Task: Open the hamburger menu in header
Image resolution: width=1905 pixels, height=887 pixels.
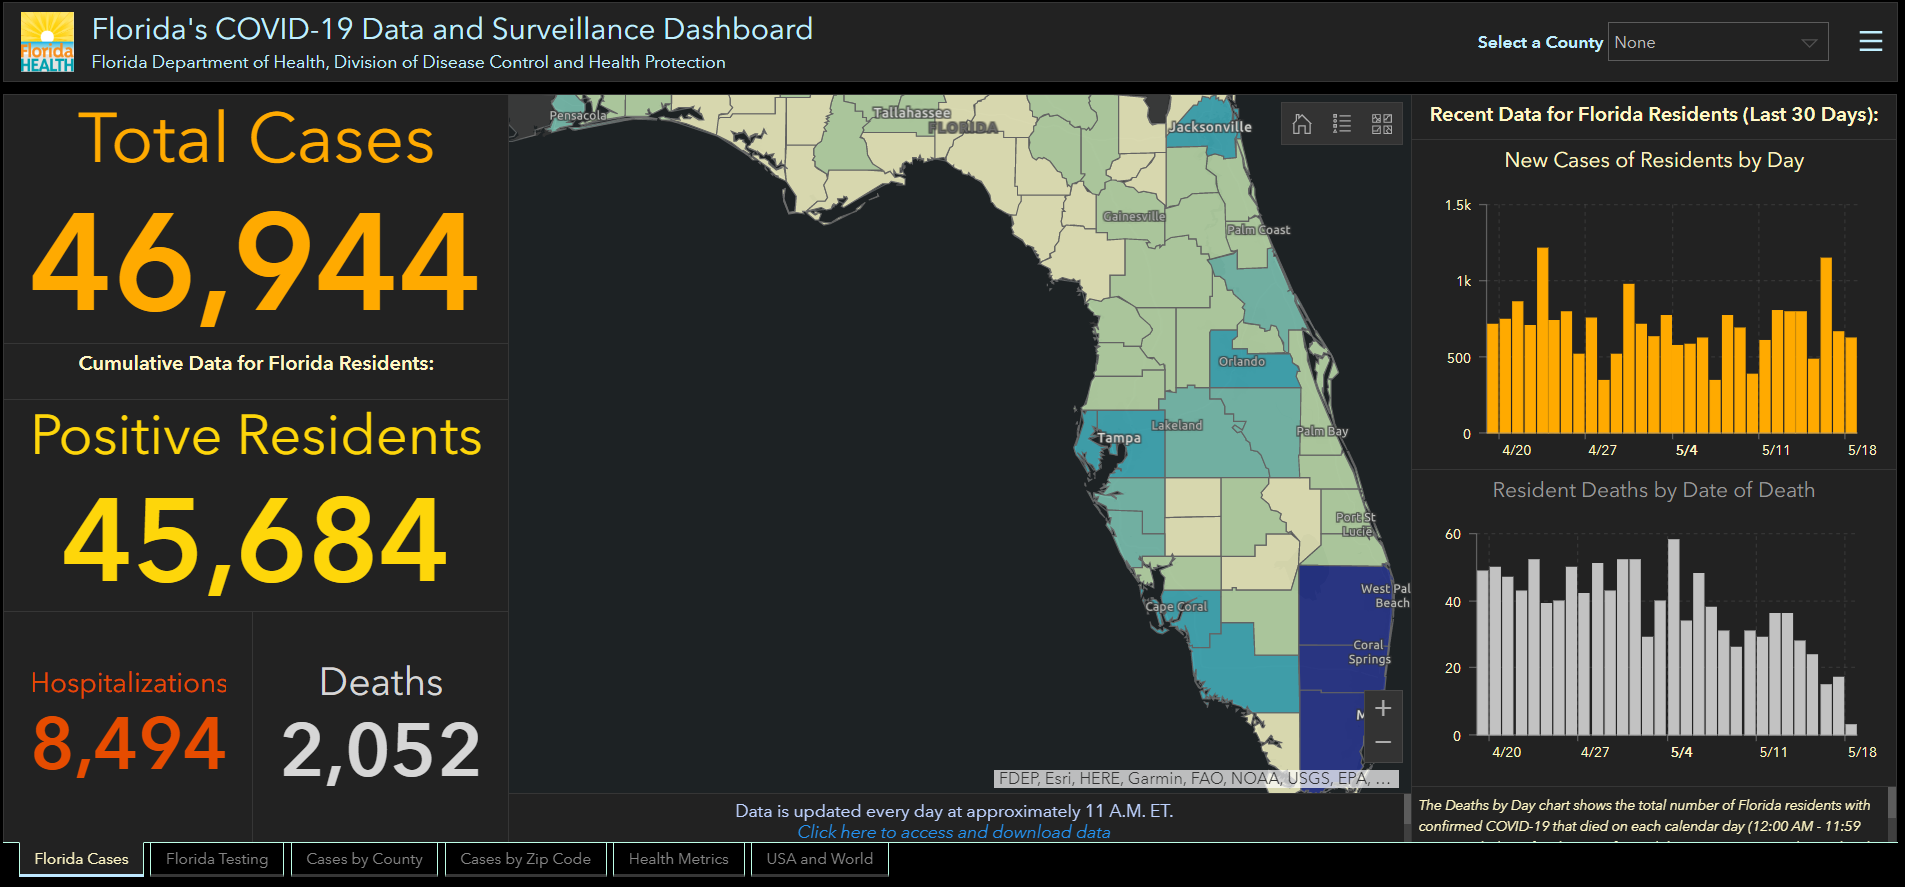Action: click(1870, 41)
